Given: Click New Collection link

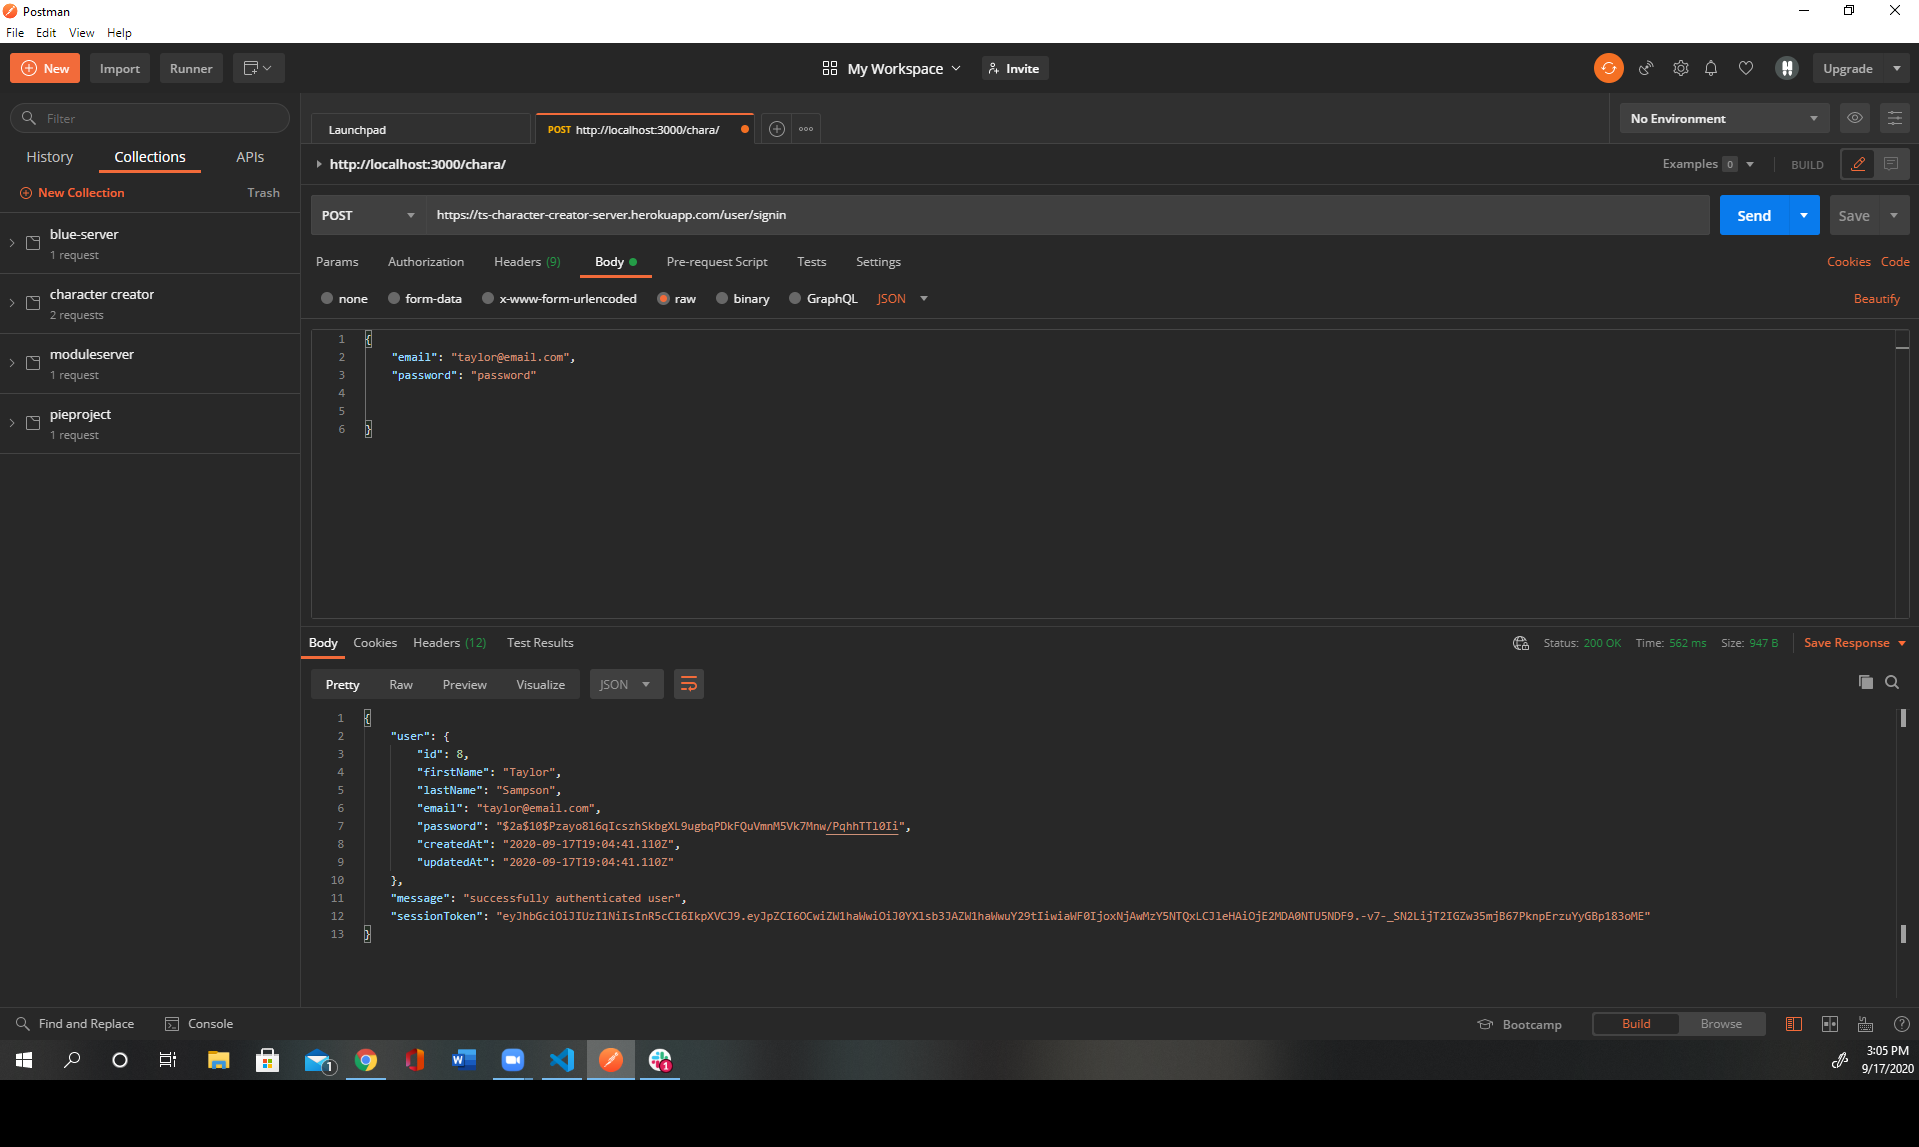Looking at the screenshot, I should [x=72, y=192].
